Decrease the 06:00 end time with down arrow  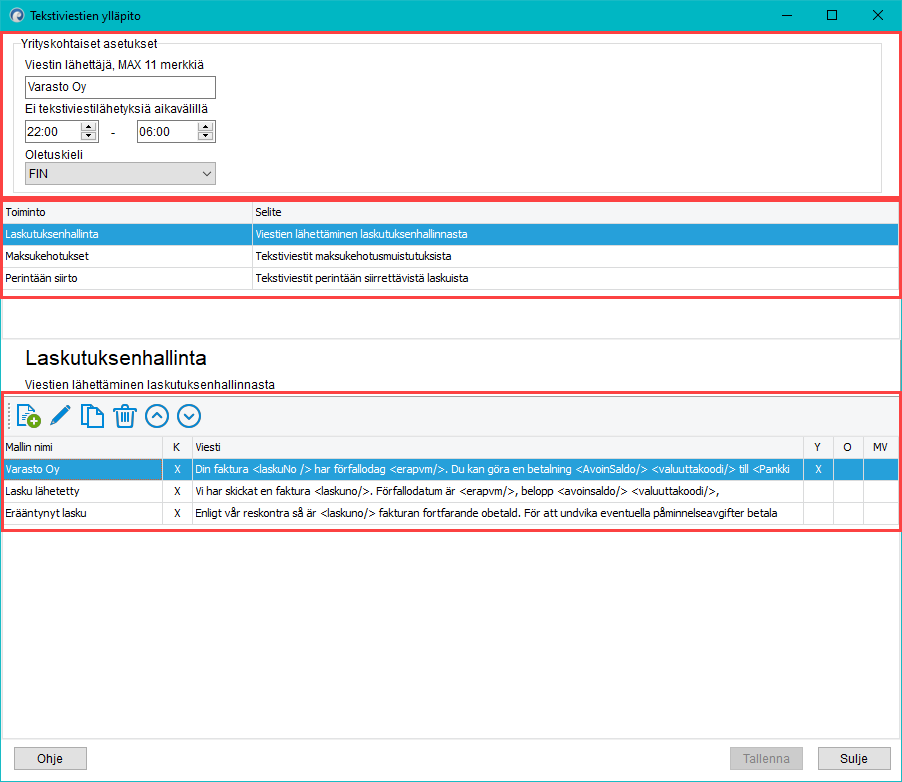[x=205, y=136]
